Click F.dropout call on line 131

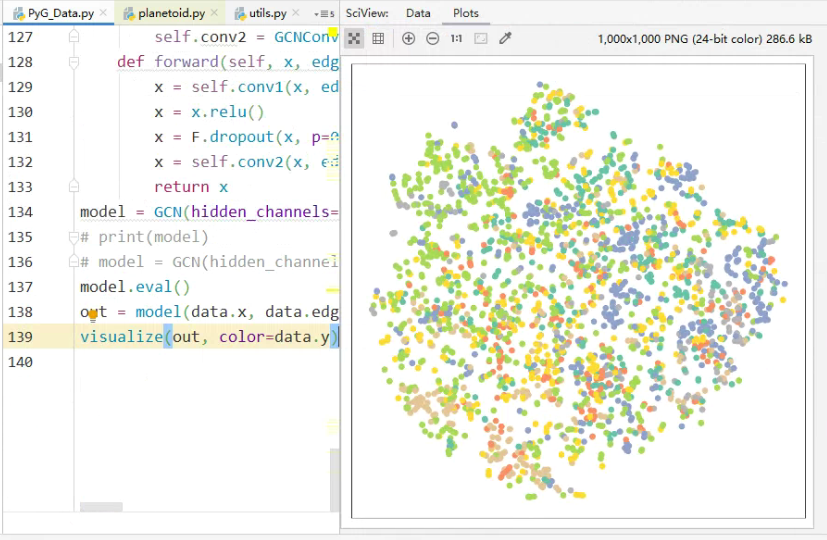point(265,137)
